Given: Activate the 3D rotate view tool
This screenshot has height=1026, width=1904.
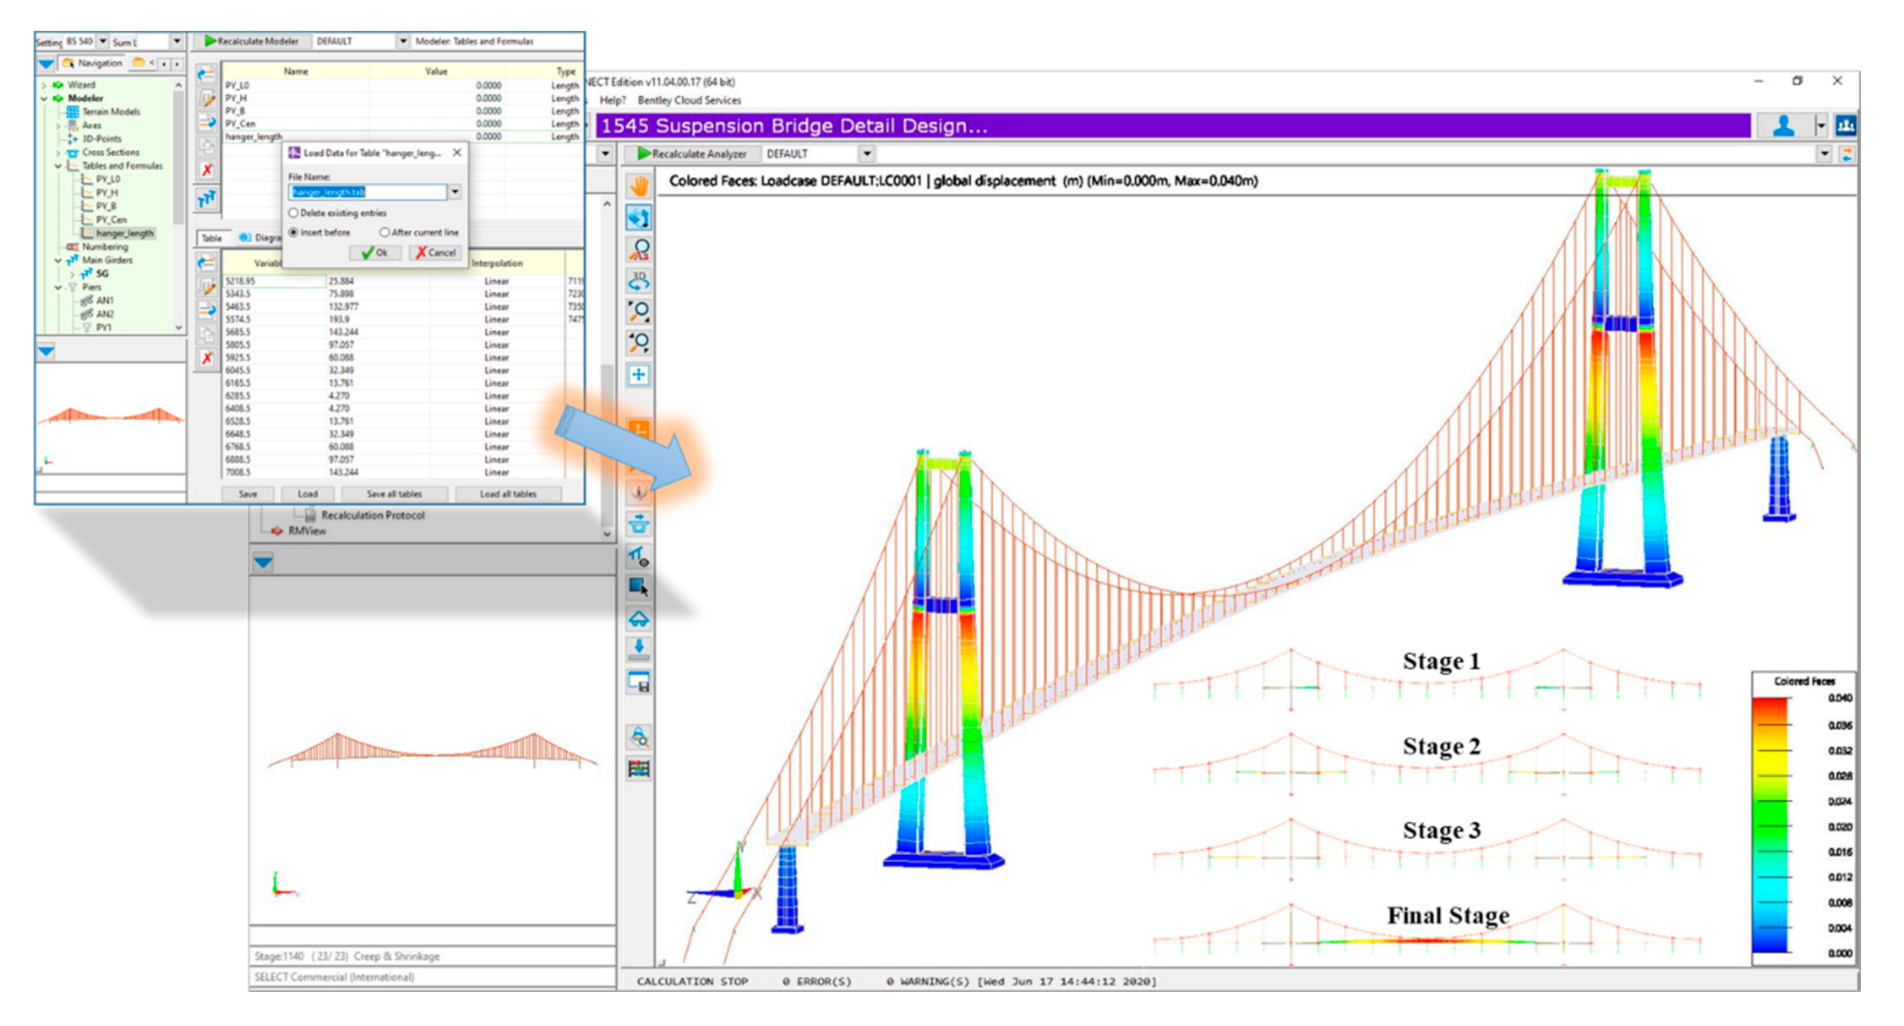Looking at the screenshot, I should click(639, 279).
